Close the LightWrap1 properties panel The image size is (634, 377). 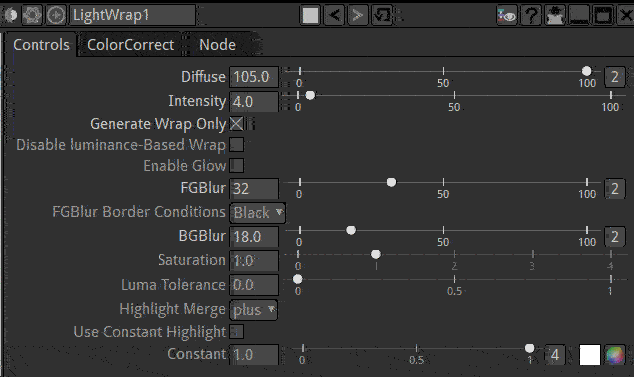pyautogui.click(x=626, y=15)
